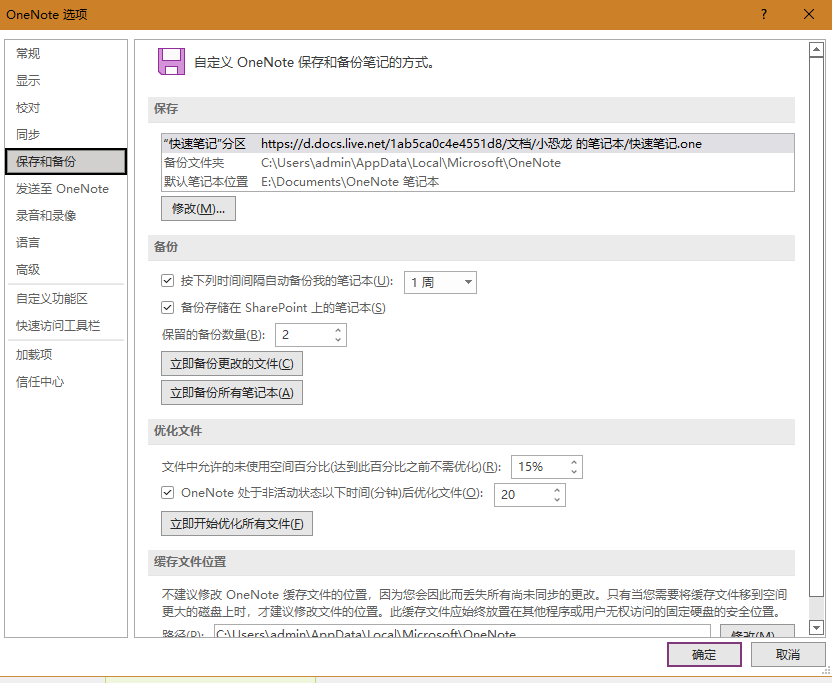Toggle 备份存储在 SharePoint 上的笔记本 checkbox
Viewport: 832px width, 683px height.
click(168, 307)
